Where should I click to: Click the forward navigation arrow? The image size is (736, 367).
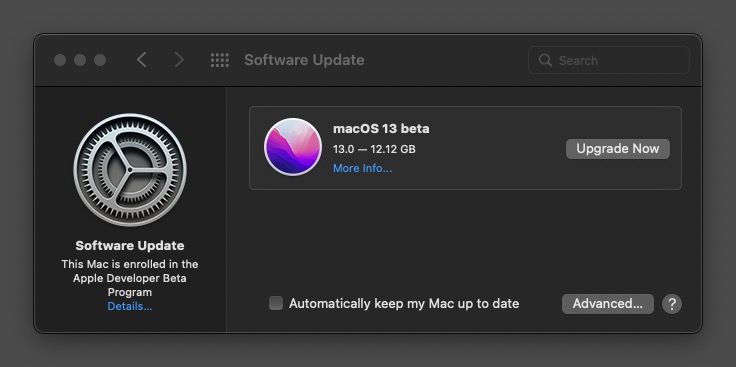click(x=179, y=60)
